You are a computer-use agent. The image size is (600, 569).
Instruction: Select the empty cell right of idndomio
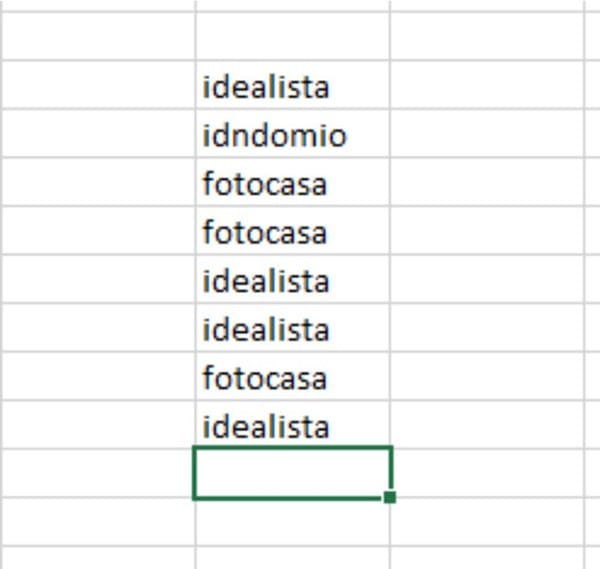487,135
